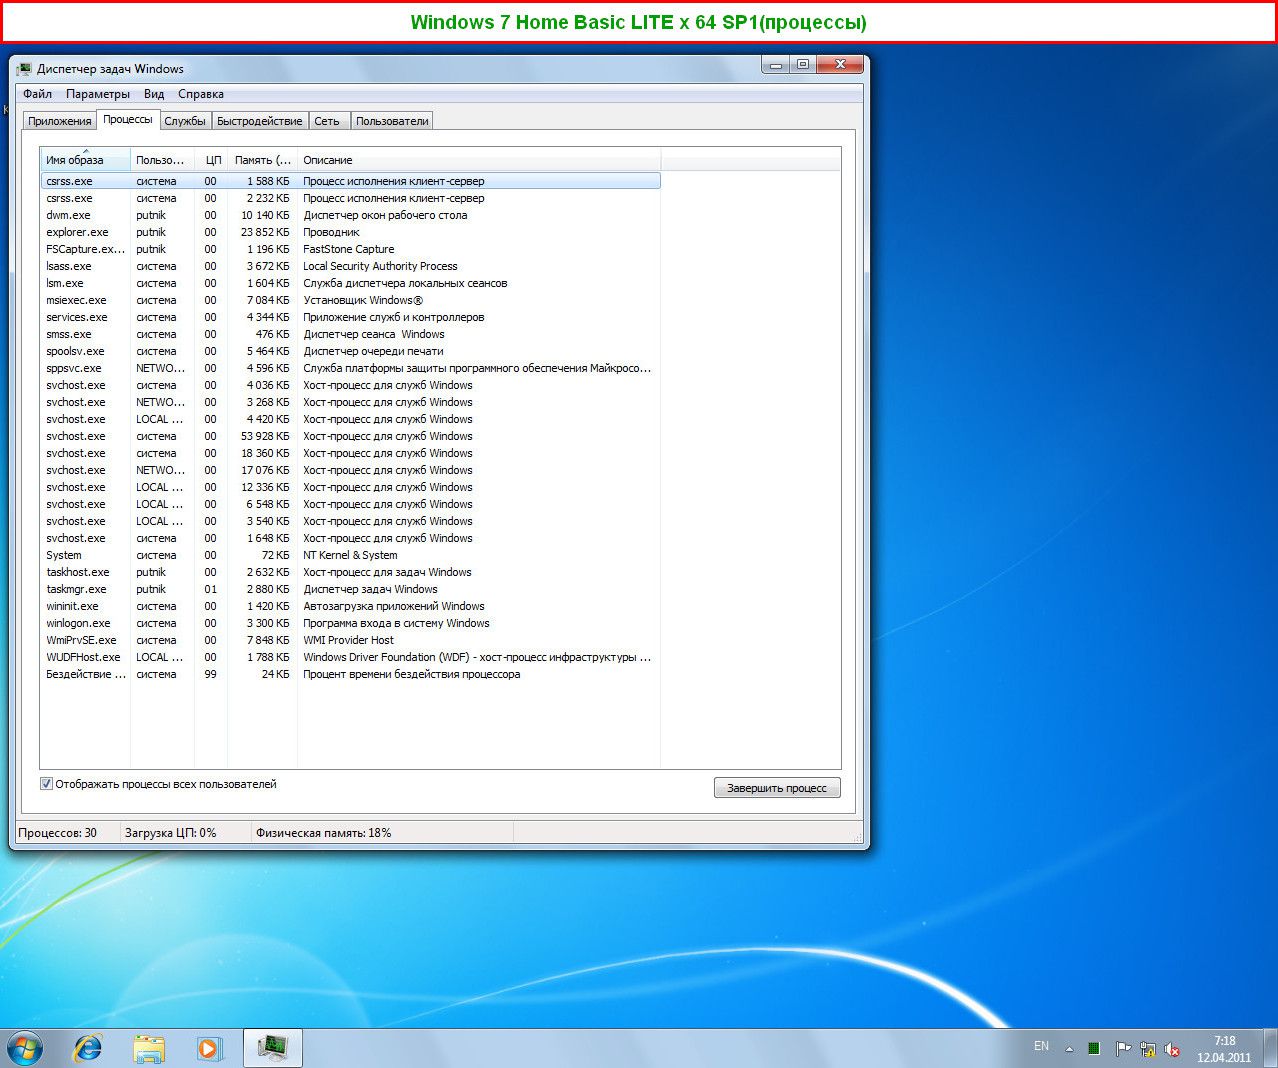
Task: Select svchost.exe row using 17 076 КБ
Action: point(350,470)
